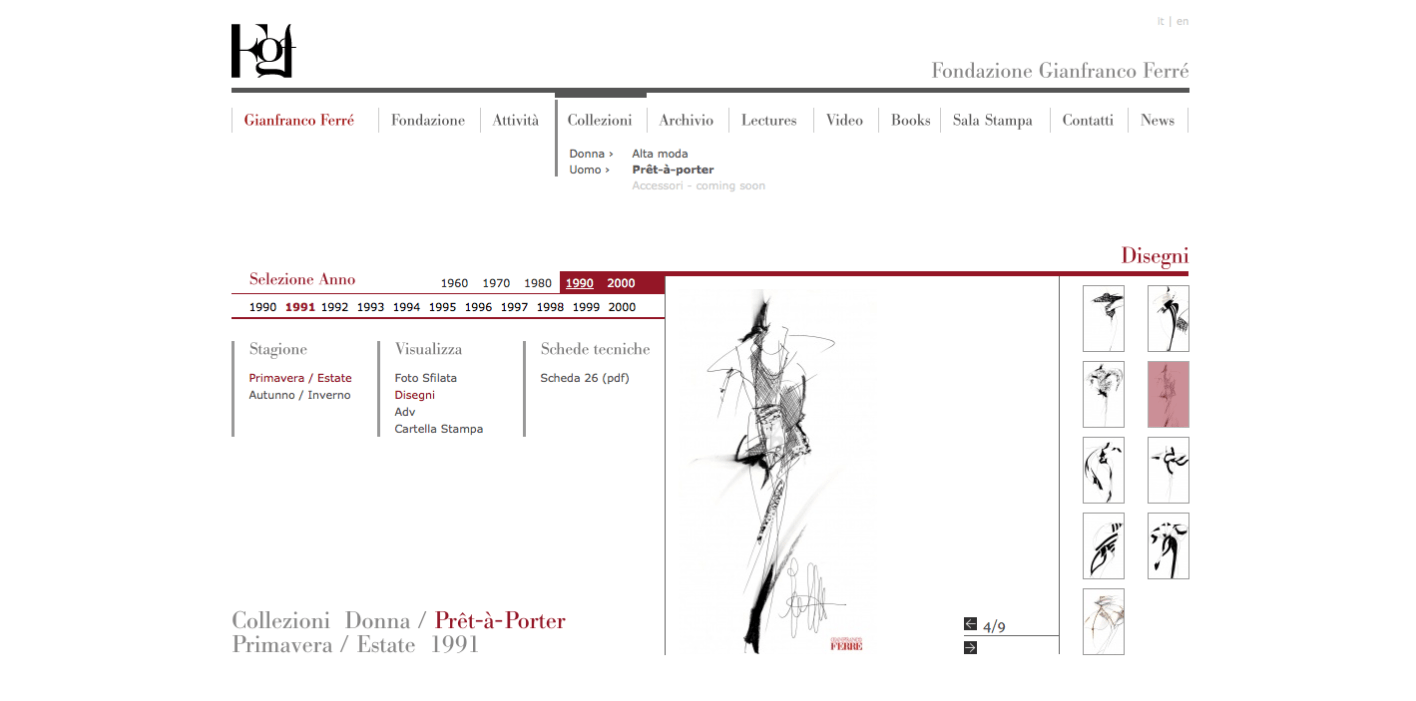The image size is (1416, 701).
Task: Choose year 1991
Action: coord(300,308)
